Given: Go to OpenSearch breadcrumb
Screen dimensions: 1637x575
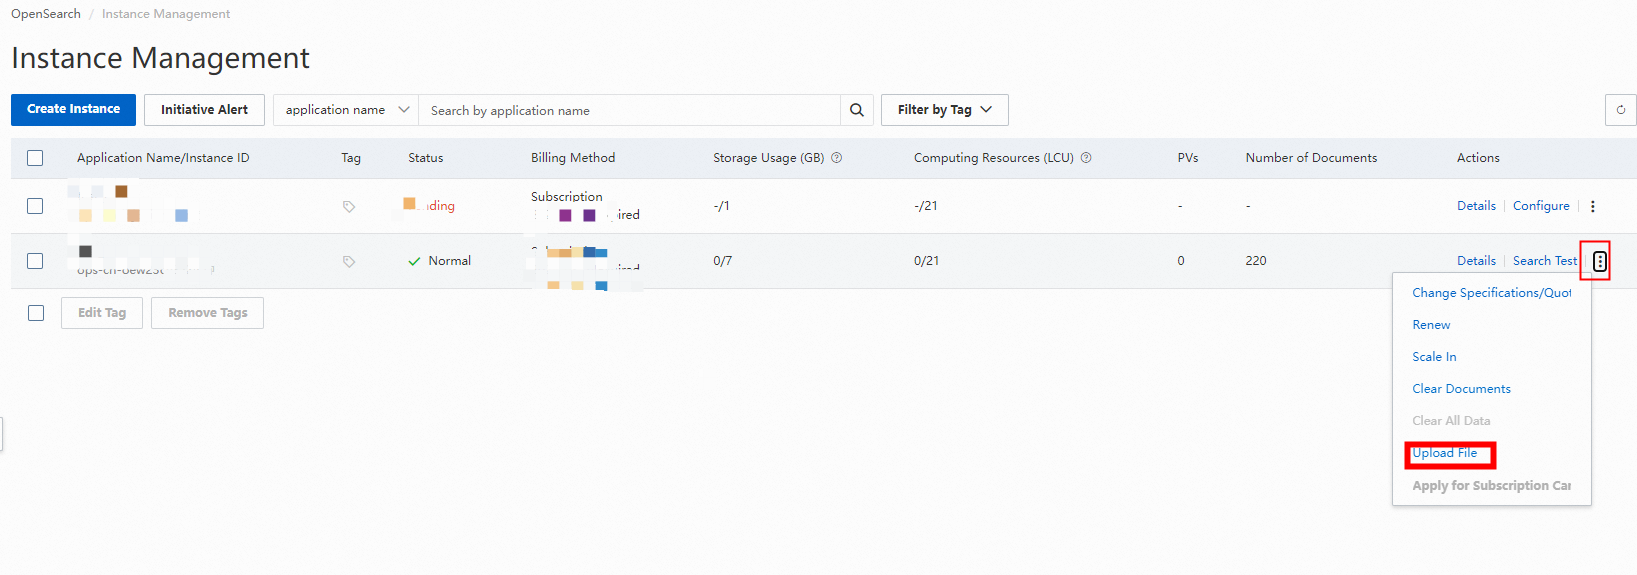Looking at the screenshot, I should (x=46, y=14).
